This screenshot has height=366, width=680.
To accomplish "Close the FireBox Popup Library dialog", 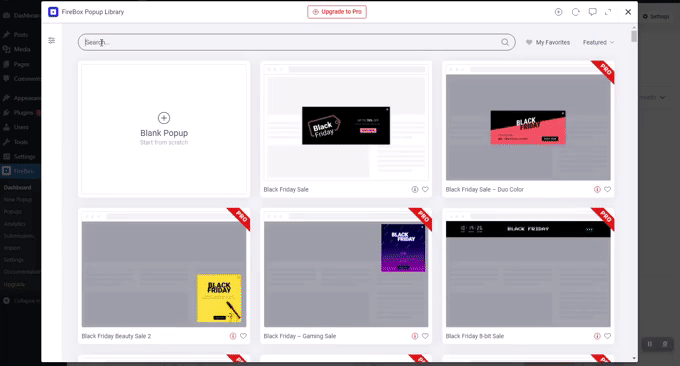I will tap(628, 12).
